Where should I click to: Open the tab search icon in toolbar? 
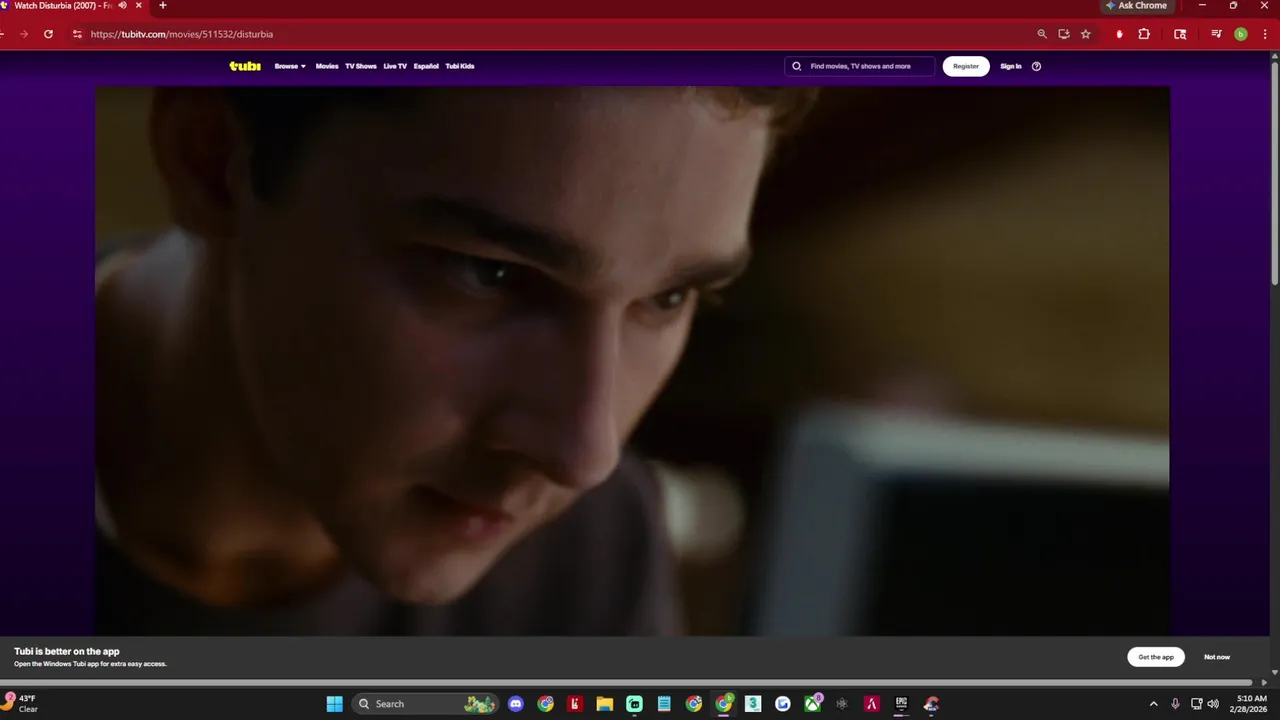1180,34
